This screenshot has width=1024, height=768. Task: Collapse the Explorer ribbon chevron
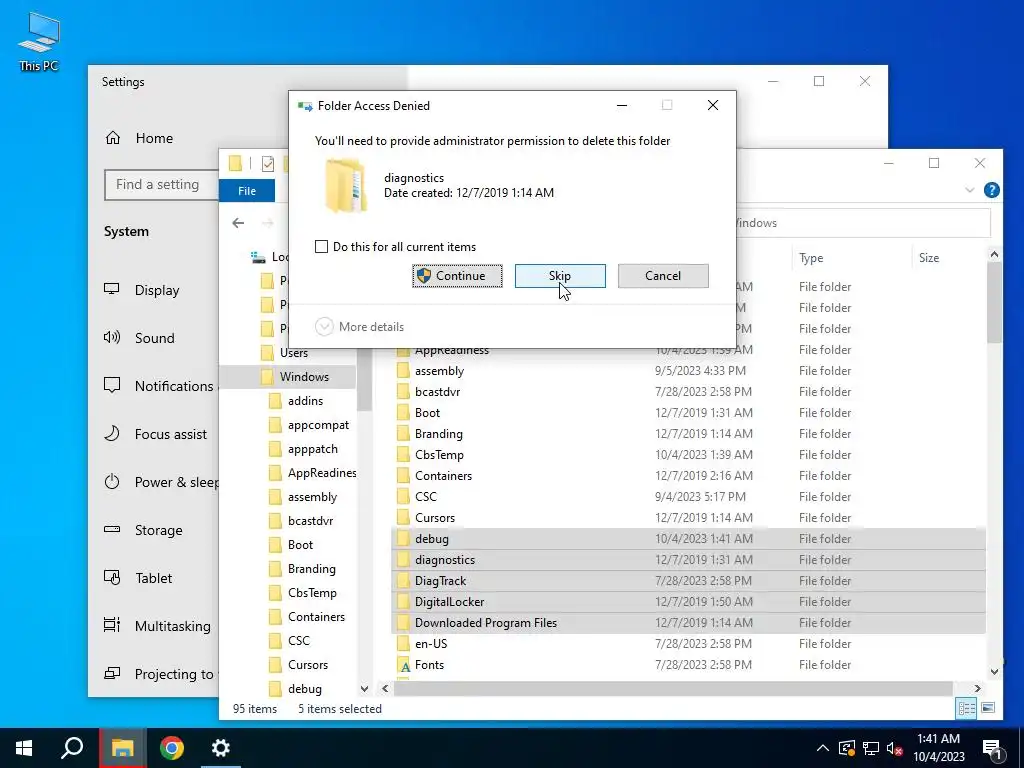(969, 190)
